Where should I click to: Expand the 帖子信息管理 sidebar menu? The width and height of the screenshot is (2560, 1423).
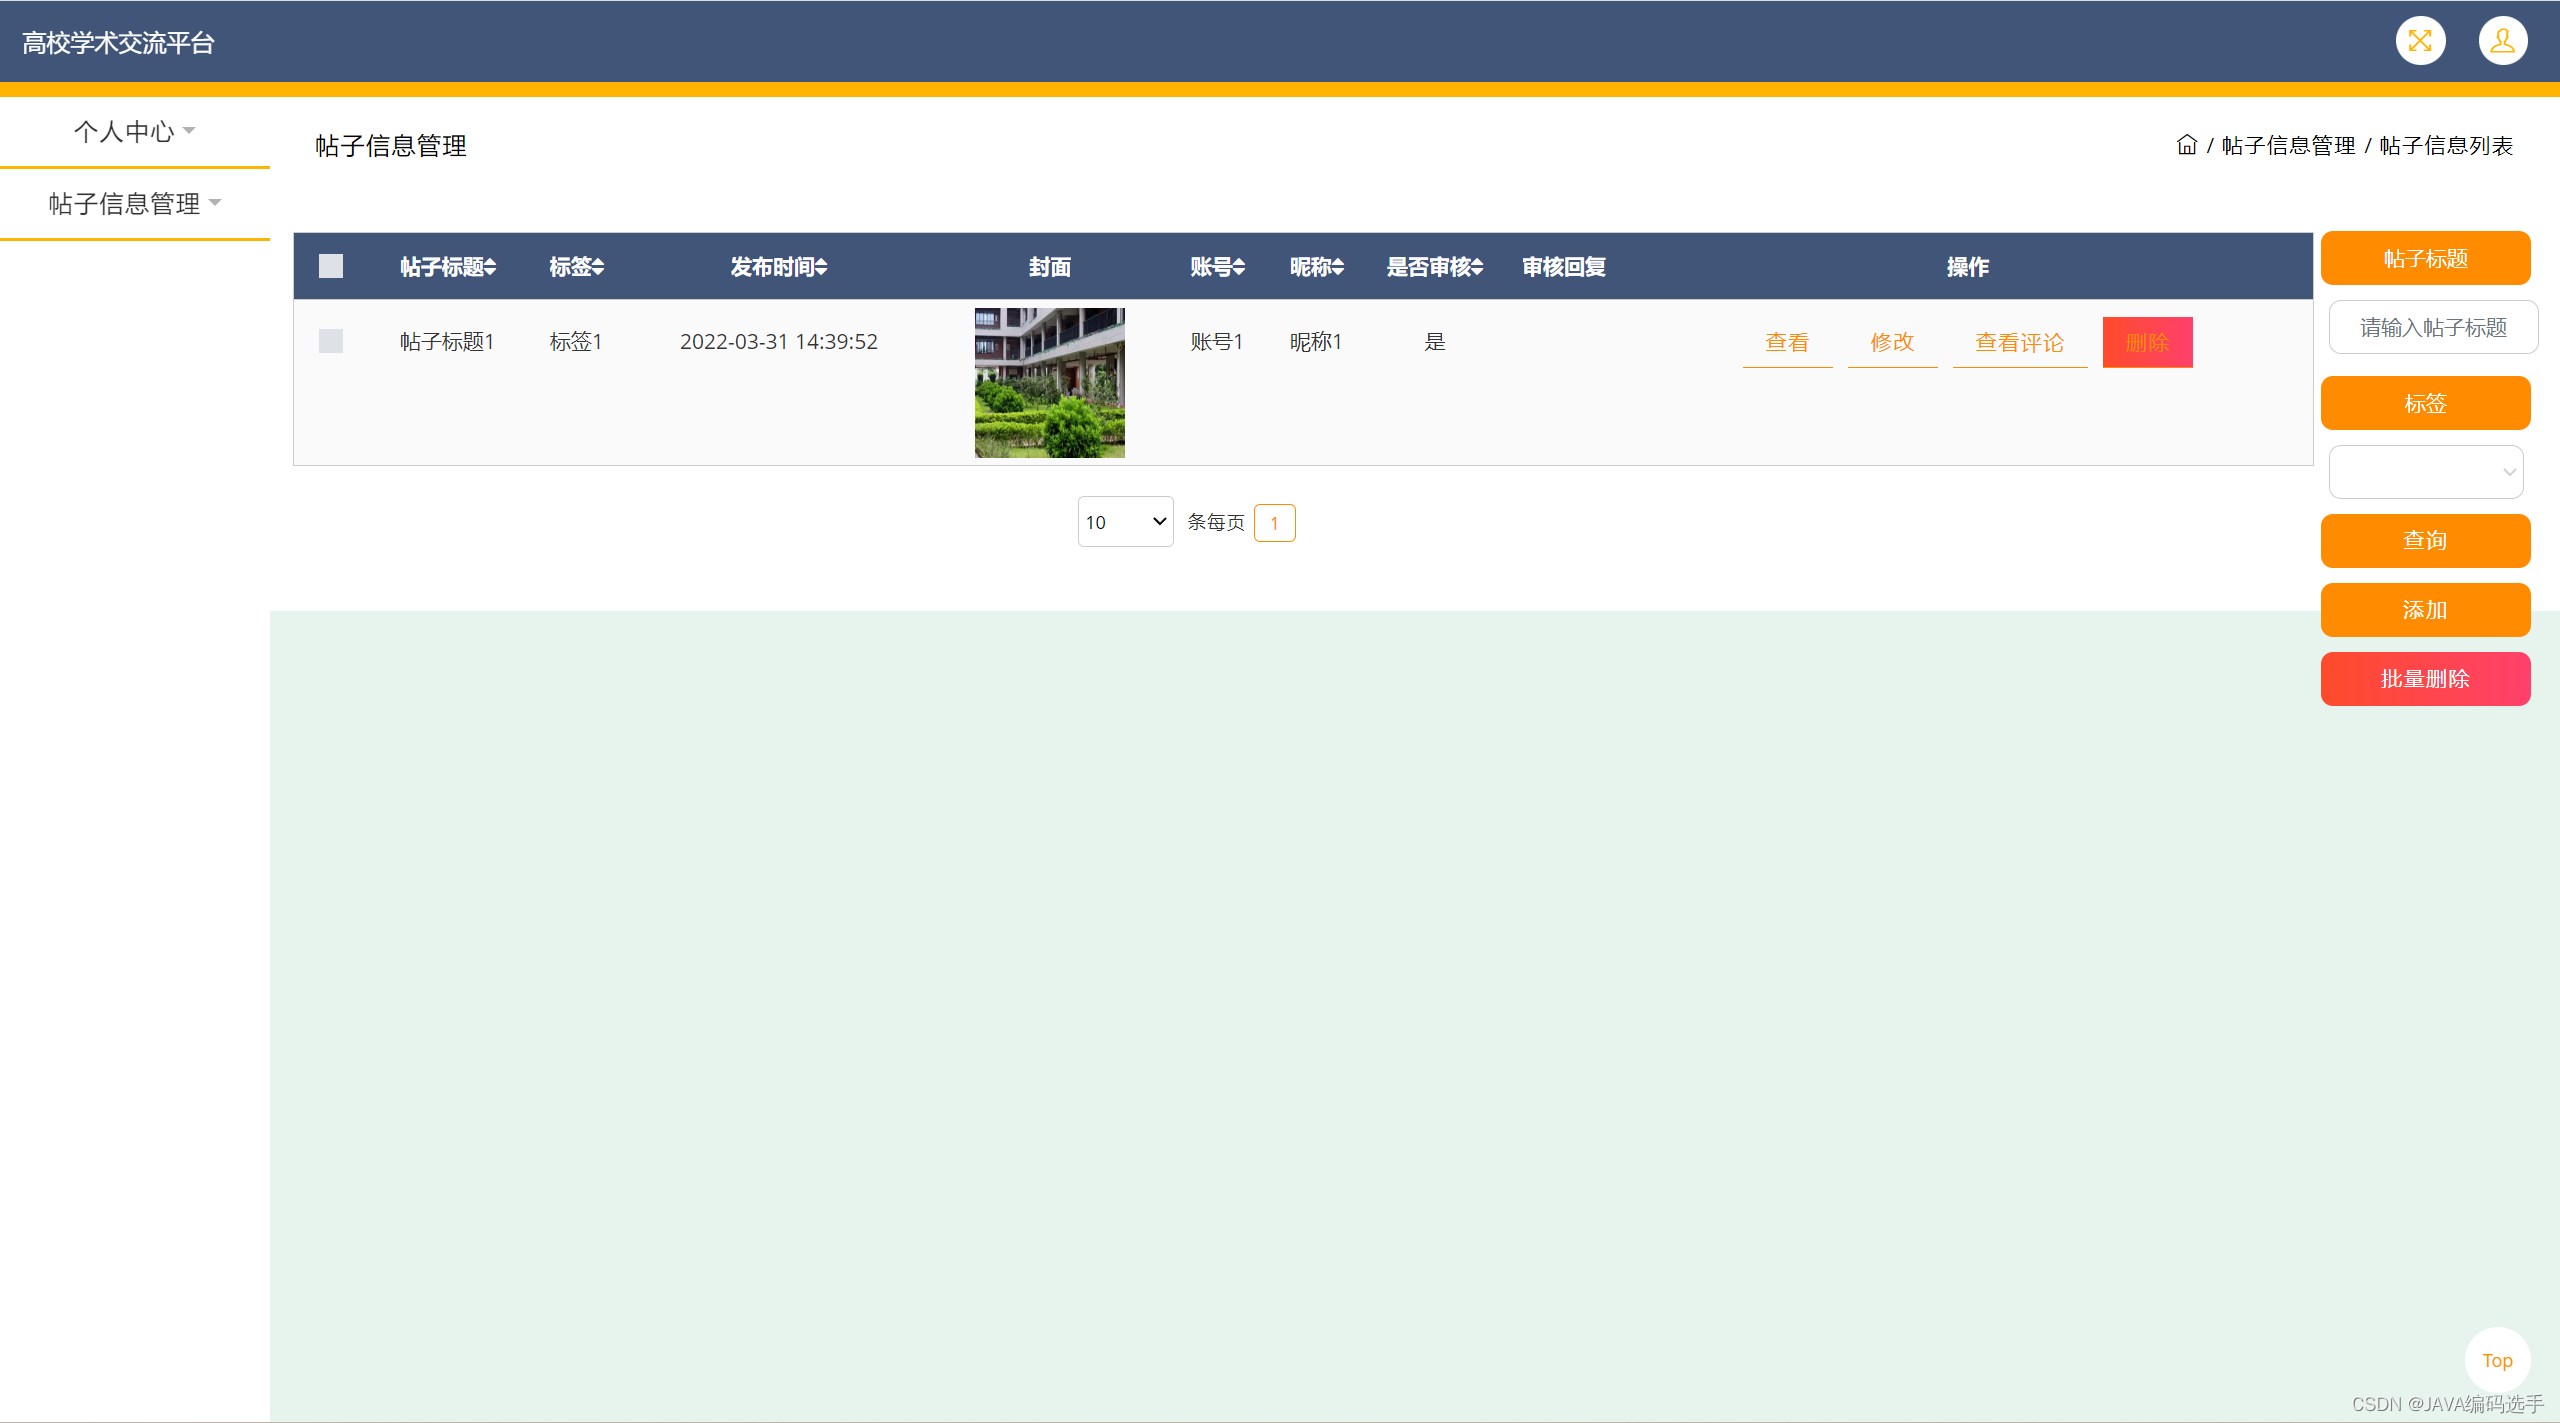click(x=134, y=203)
